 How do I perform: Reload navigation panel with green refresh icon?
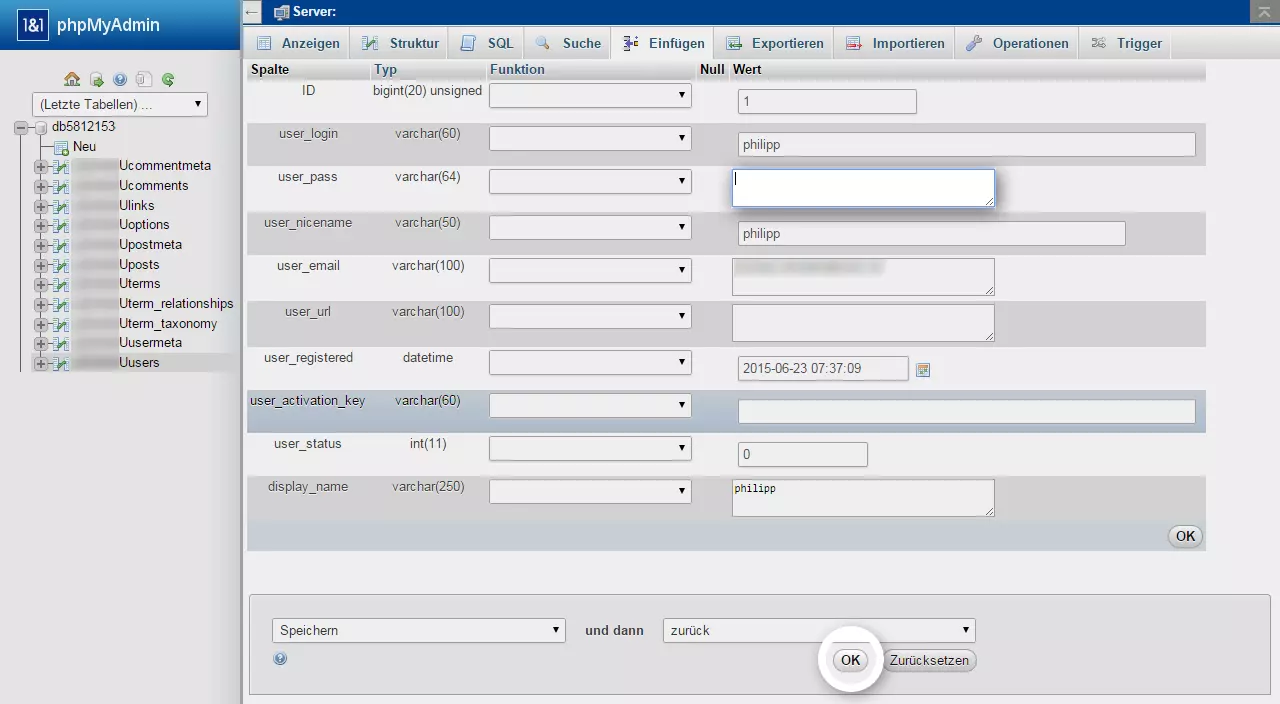[x=168, y=79]
